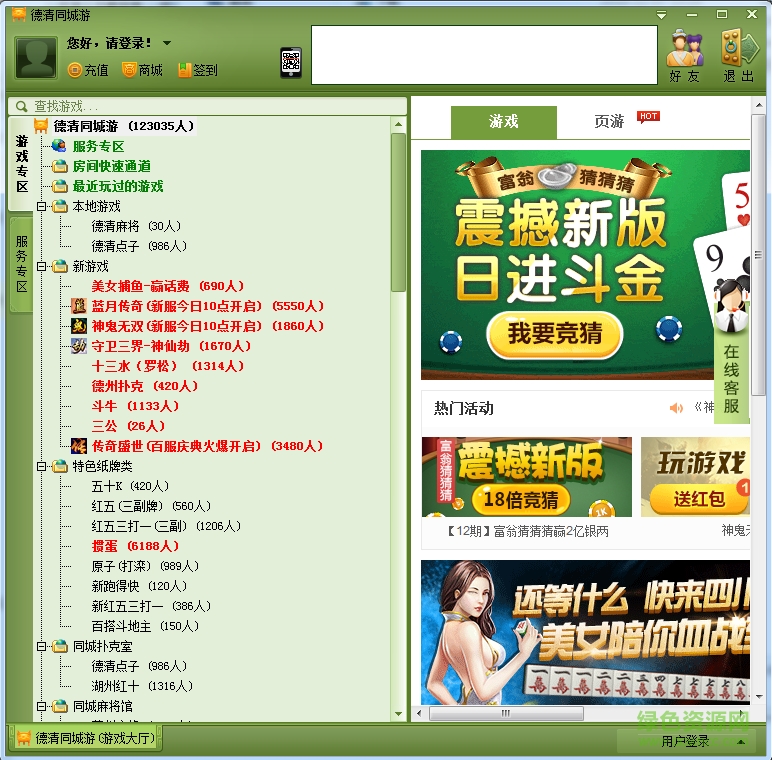
Task: Open the QR code phone icon
Action: (x=291, y=62)
